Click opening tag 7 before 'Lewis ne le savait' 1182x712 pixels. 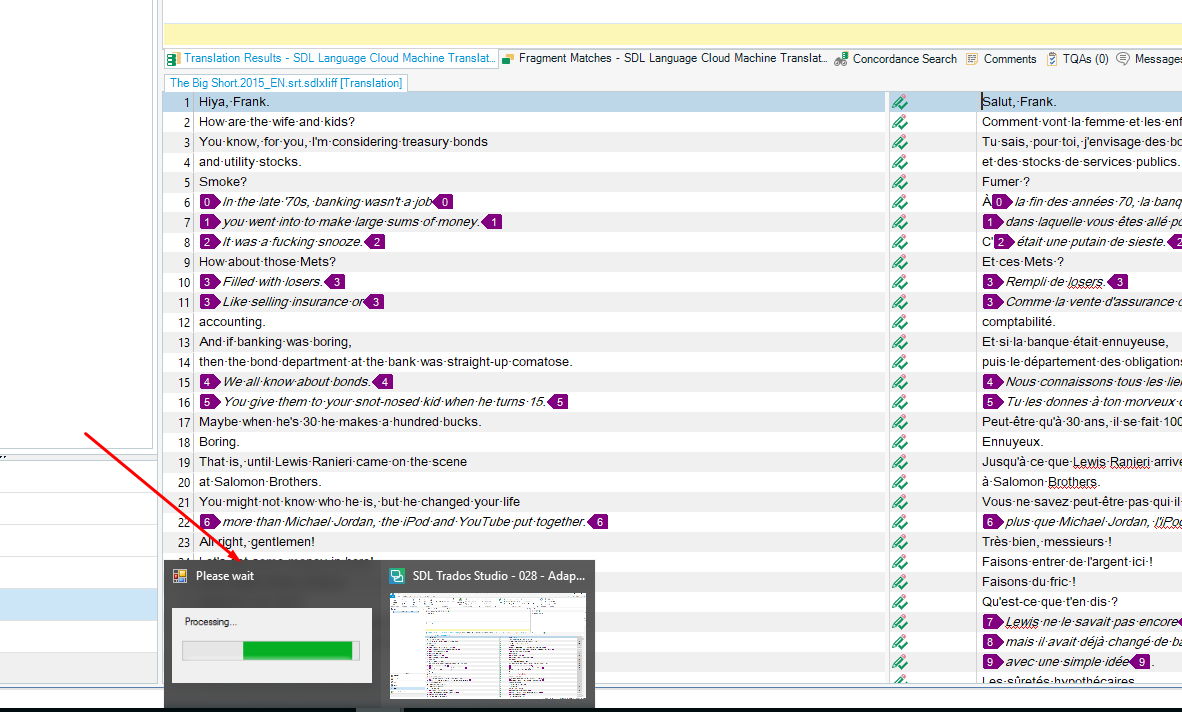tap(992, 622)
